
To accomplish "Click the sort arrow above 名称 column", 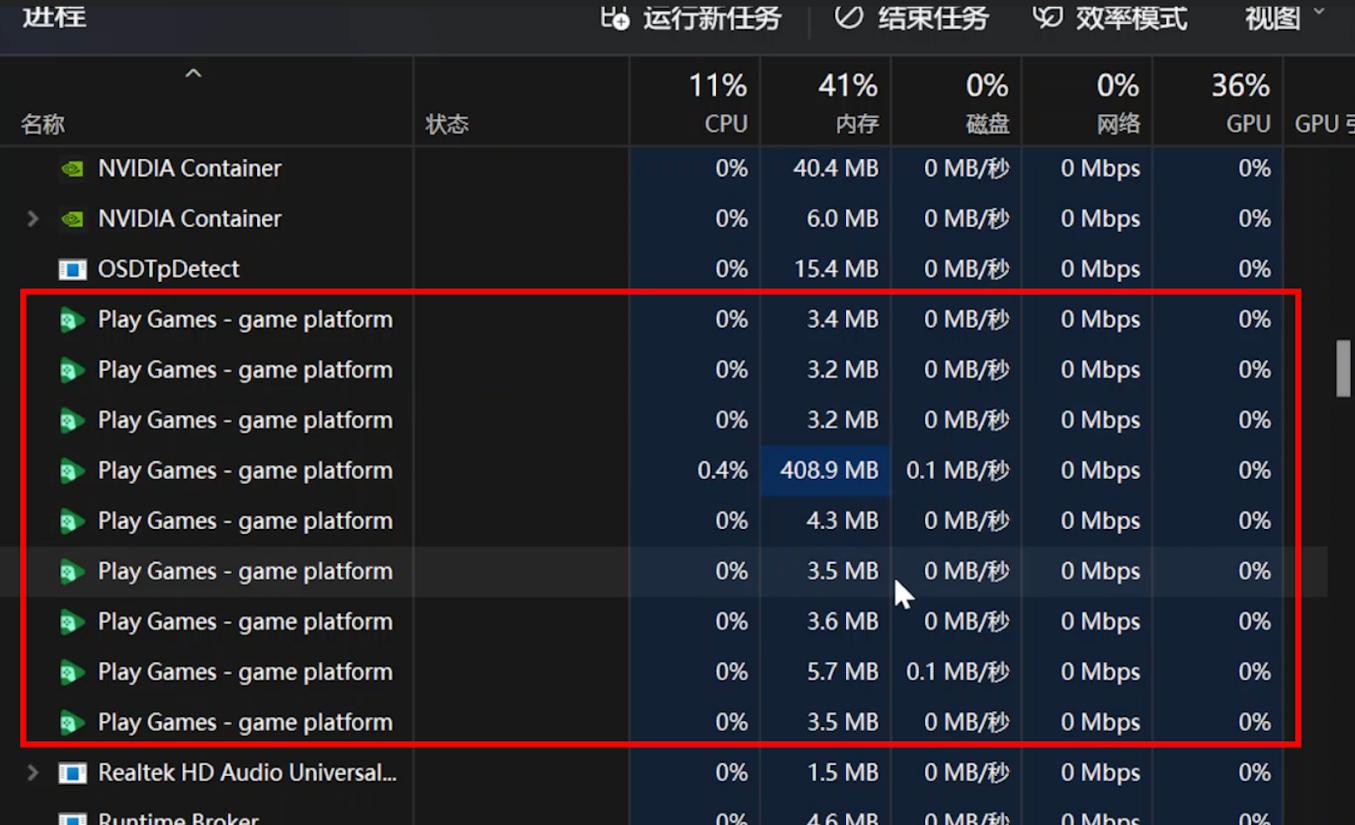I will coord(193,73).
